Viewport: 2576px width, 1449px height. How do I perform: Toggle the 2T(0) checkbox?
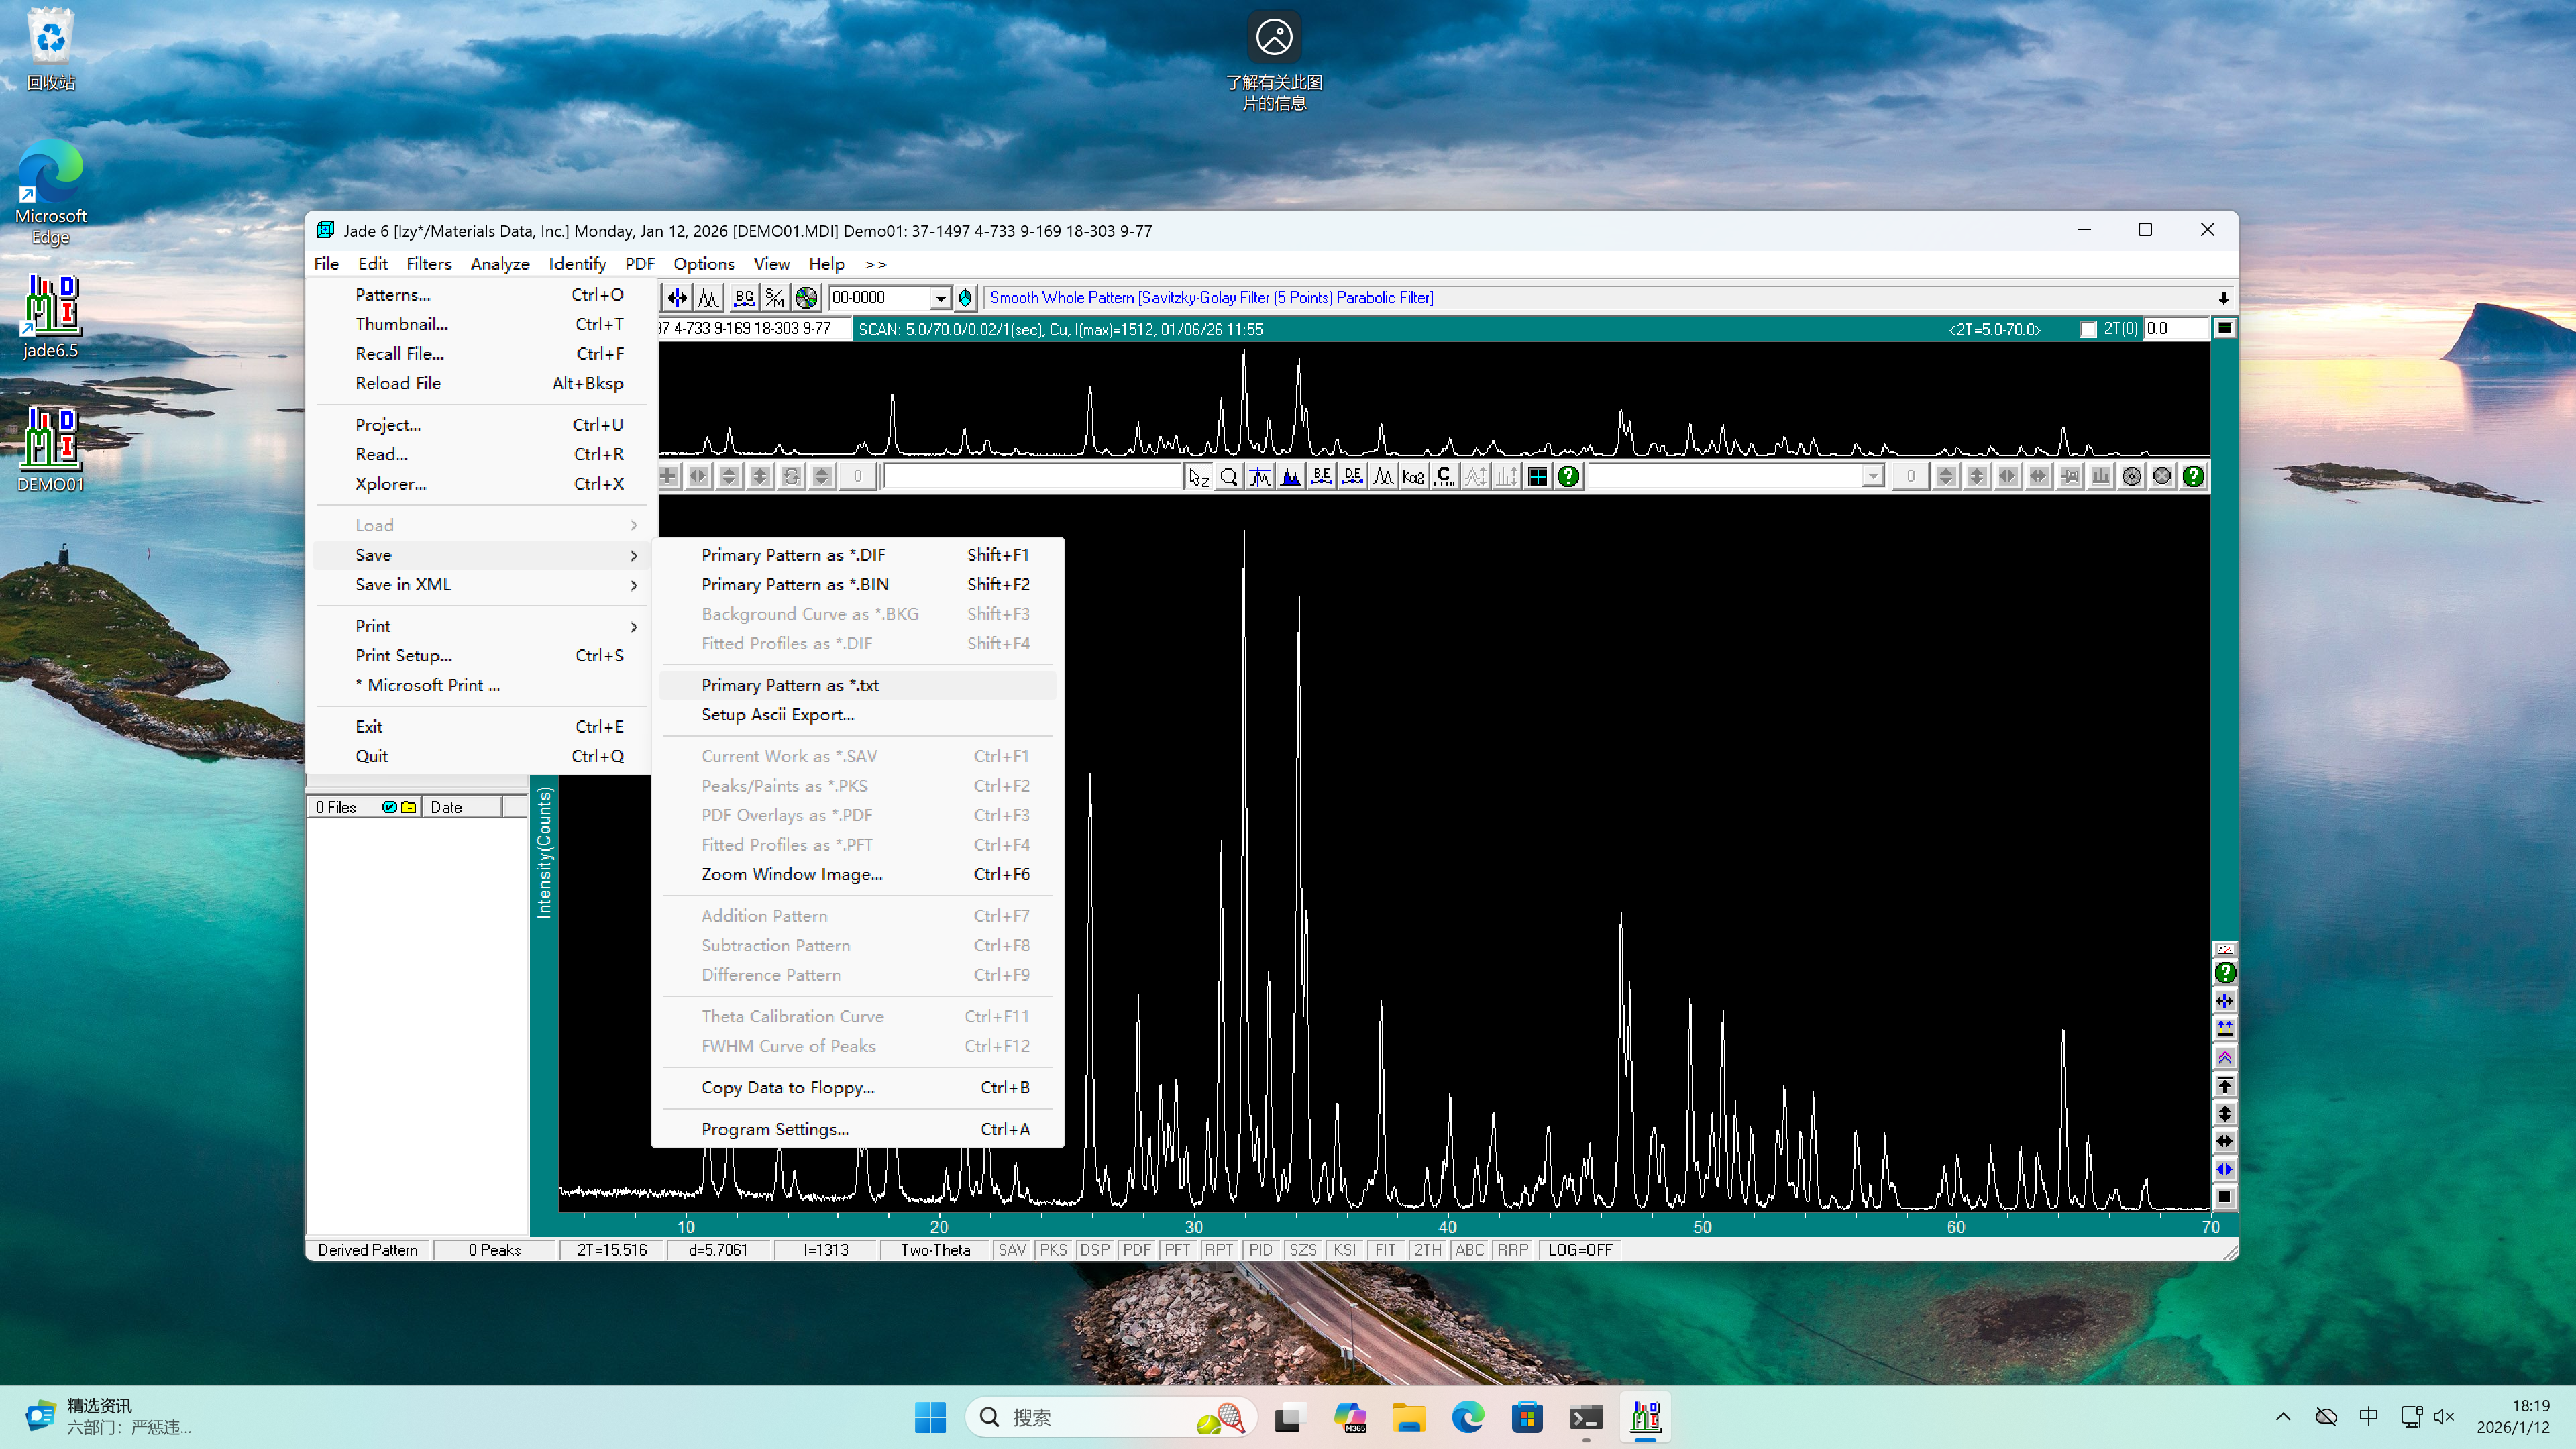click(2088, 329)
